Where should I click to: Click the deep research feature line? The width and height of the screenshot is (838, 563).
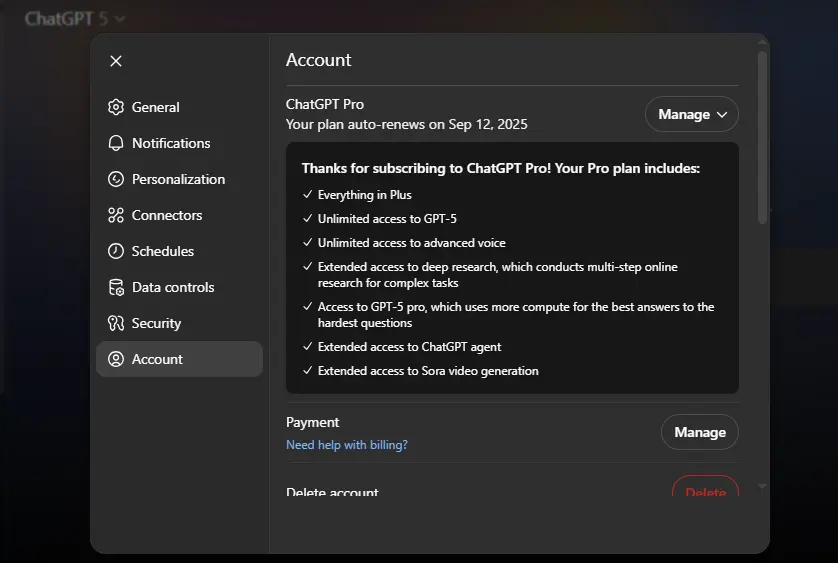[x=498, y=275]
